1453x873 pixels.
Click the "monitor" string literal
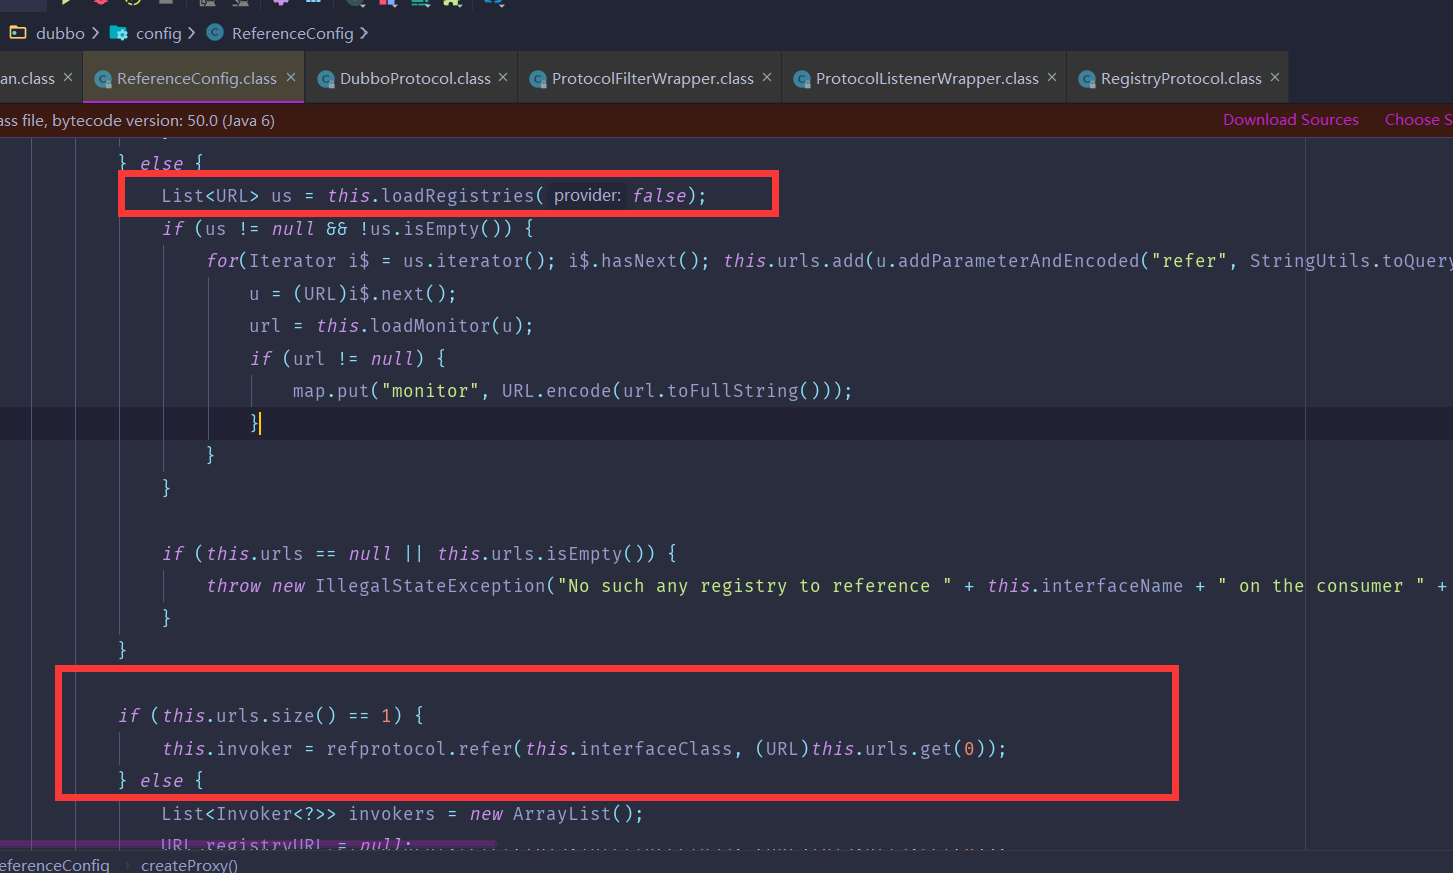(x=430, y=391)
